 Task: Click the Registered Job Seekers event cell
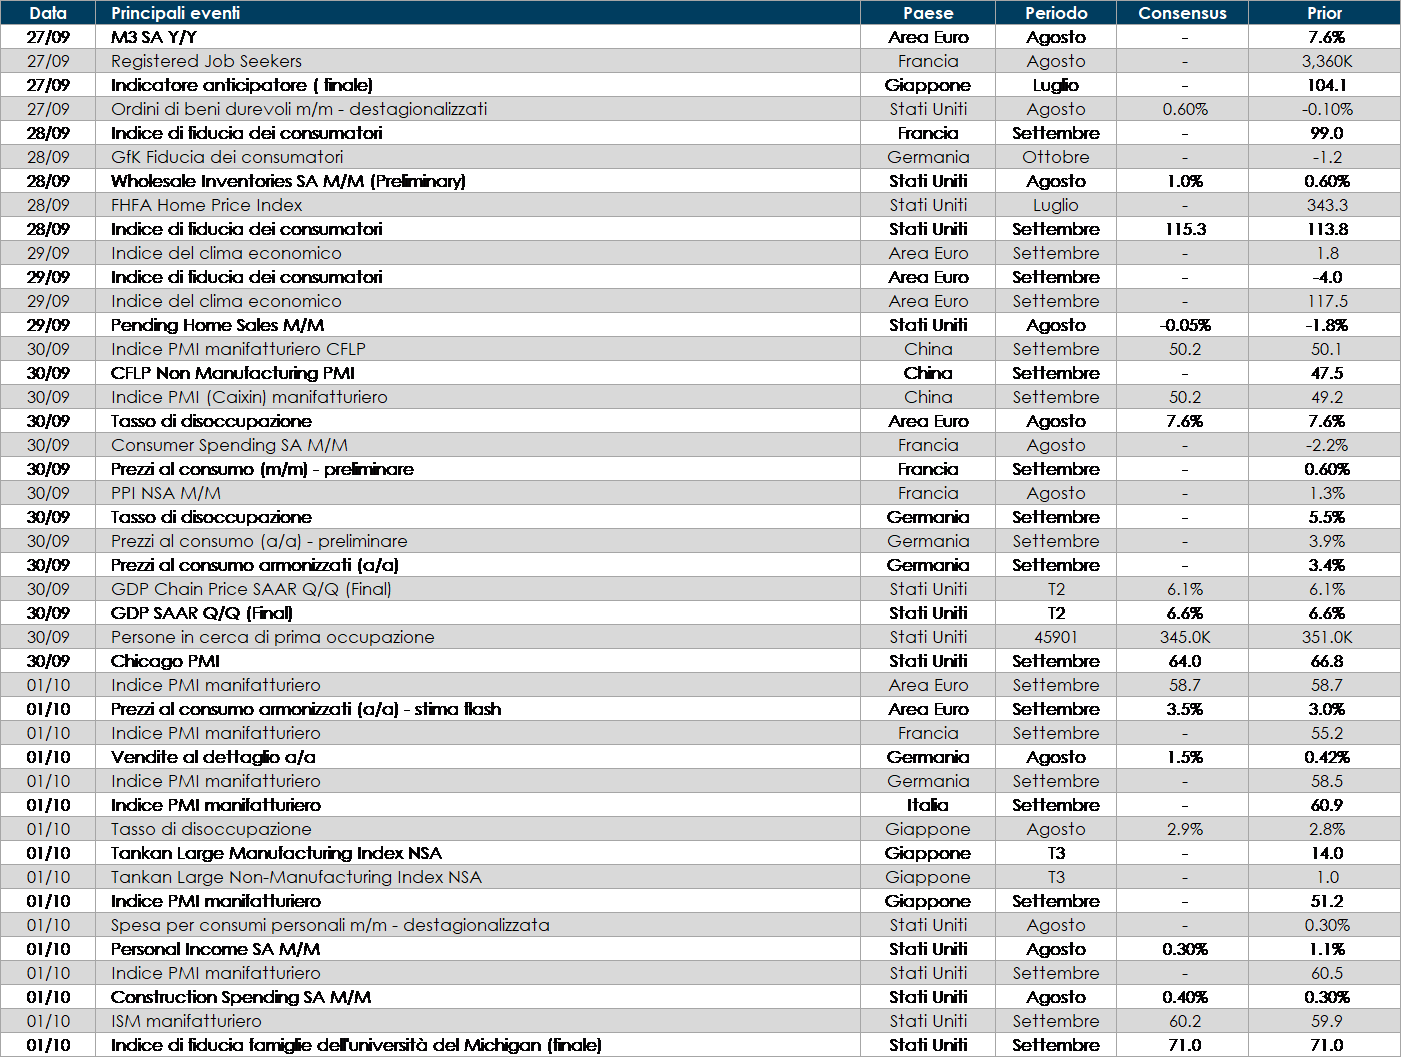tap(206, 61)
